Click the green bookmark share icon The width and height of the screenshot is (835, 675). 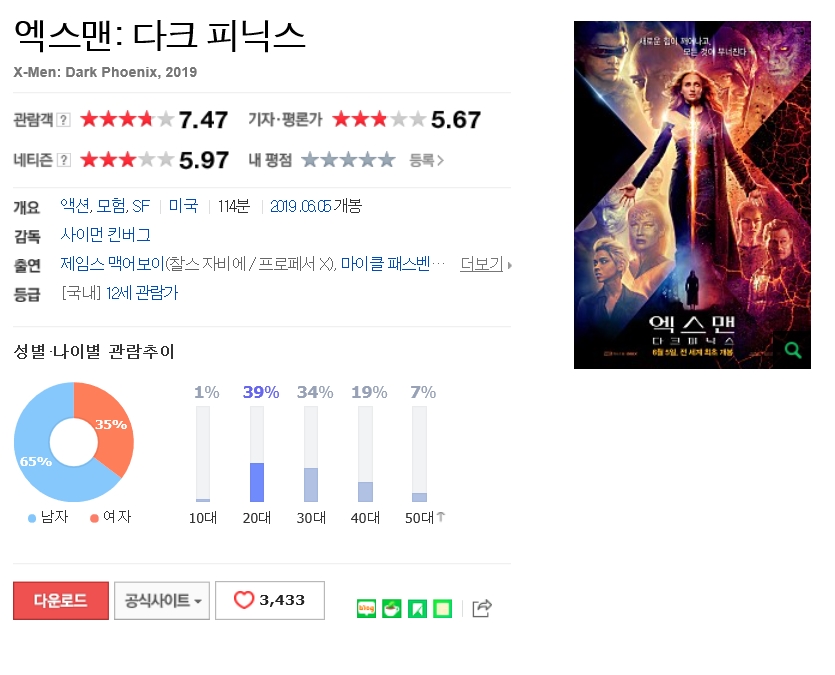tap(418, 608)
